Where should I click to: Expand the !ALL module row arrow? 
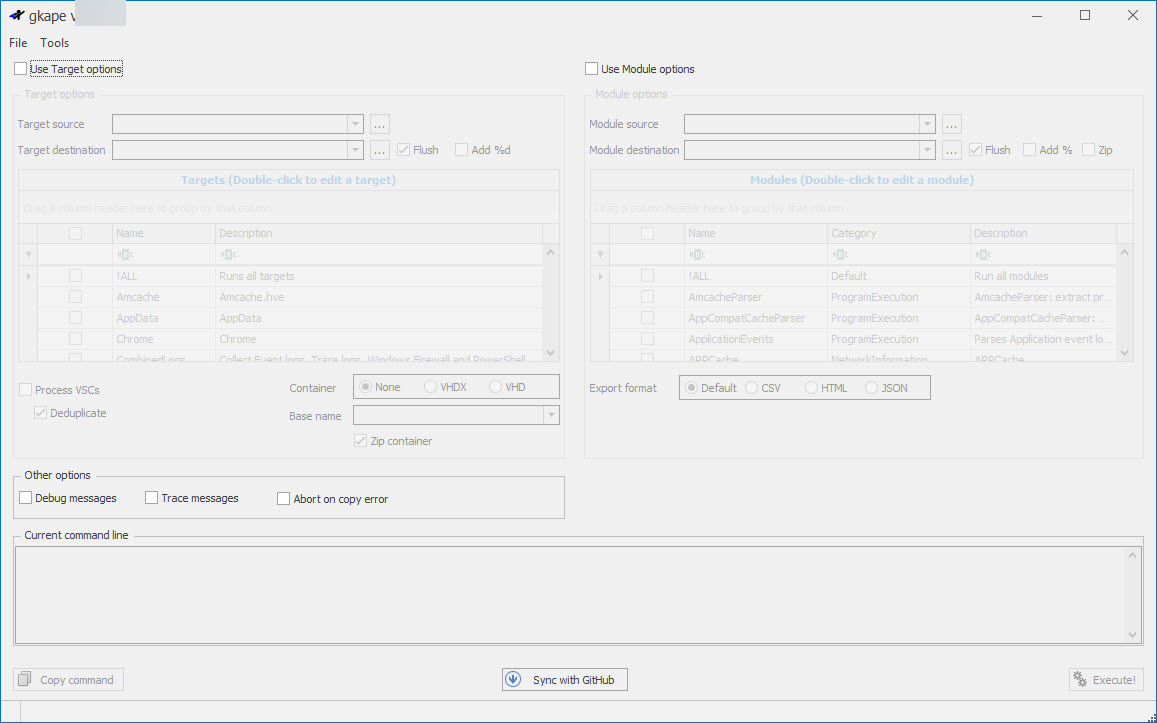click(x=601, y=276)
